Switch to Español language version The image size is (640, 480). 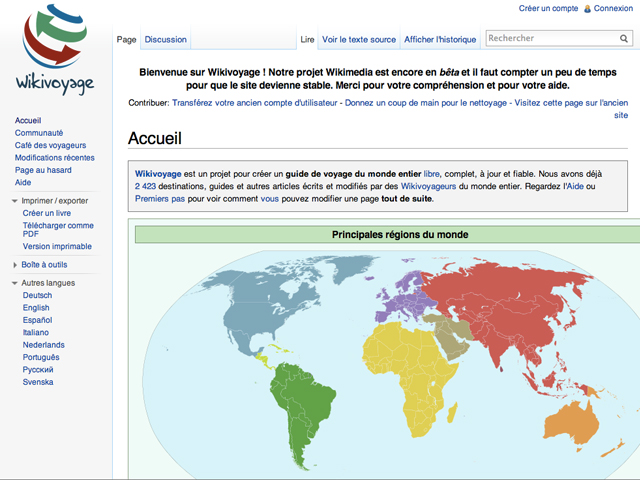[x=38, y=320]
